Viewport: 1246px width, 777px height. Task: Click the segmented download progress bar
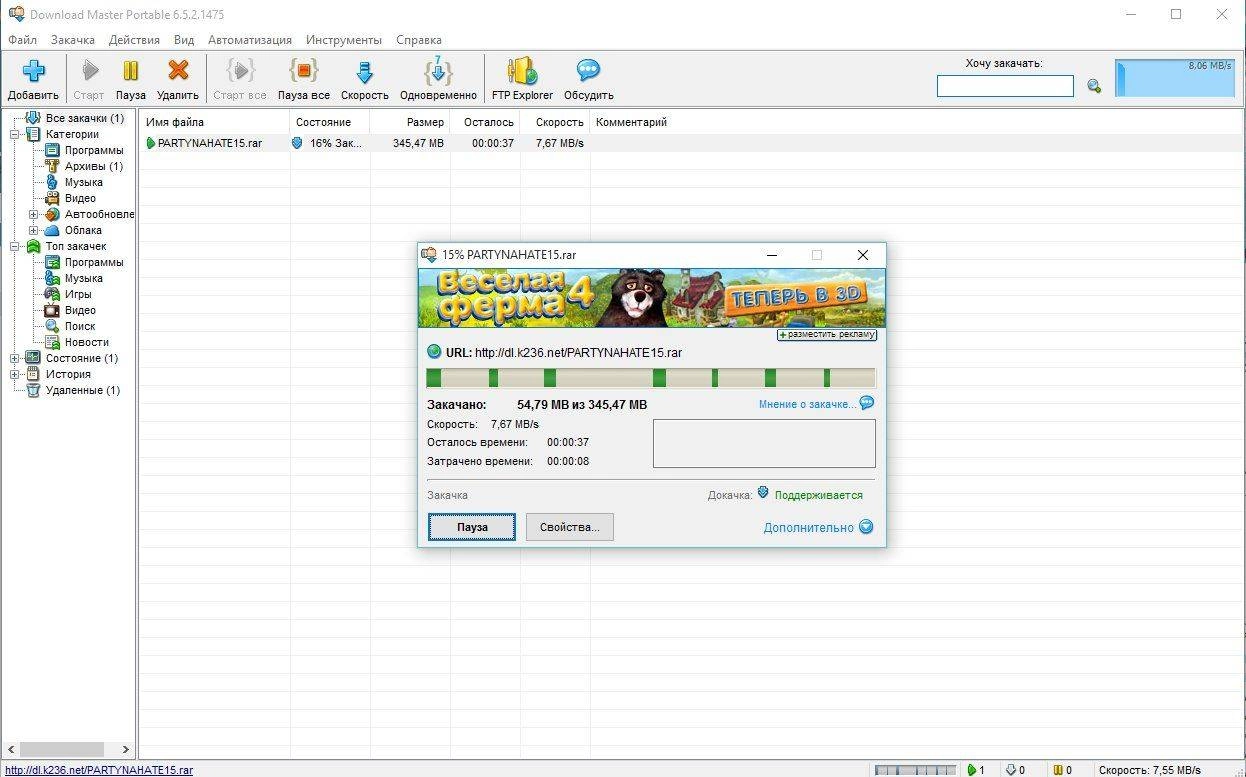pyautogui.click(x=651, y=378)
